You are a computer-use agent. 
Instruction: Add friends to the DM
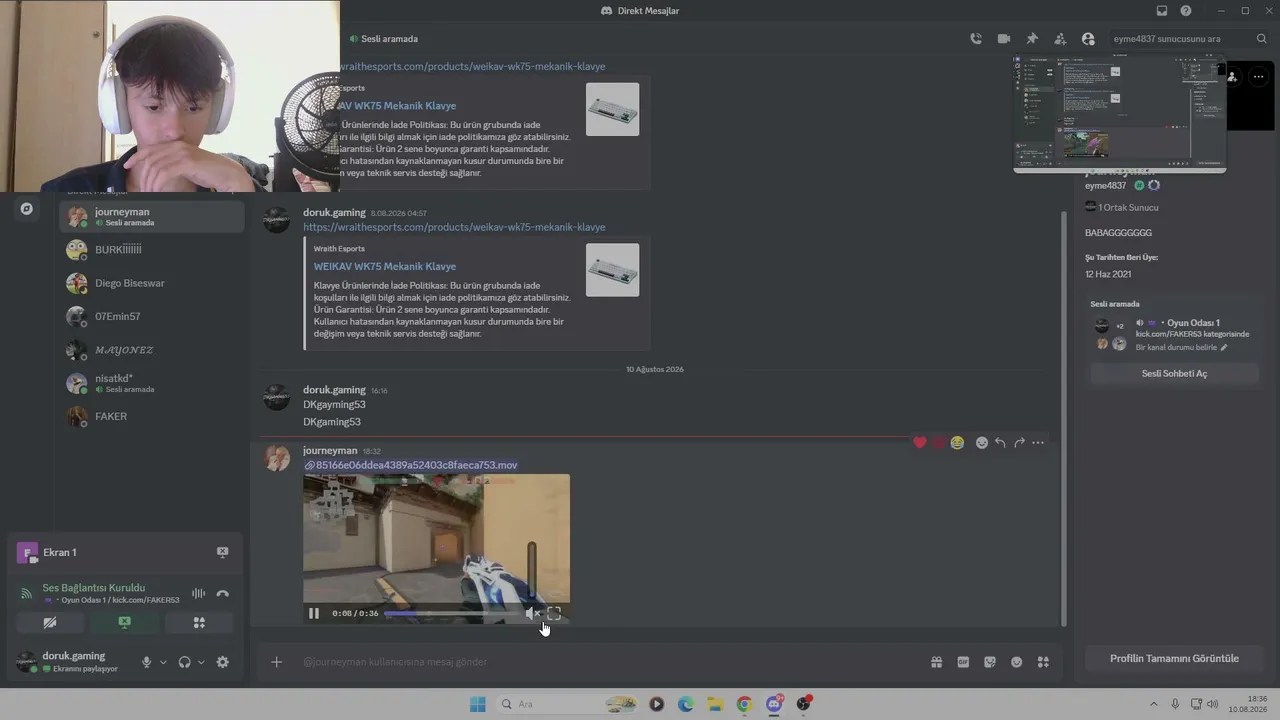pos(1060,39)
